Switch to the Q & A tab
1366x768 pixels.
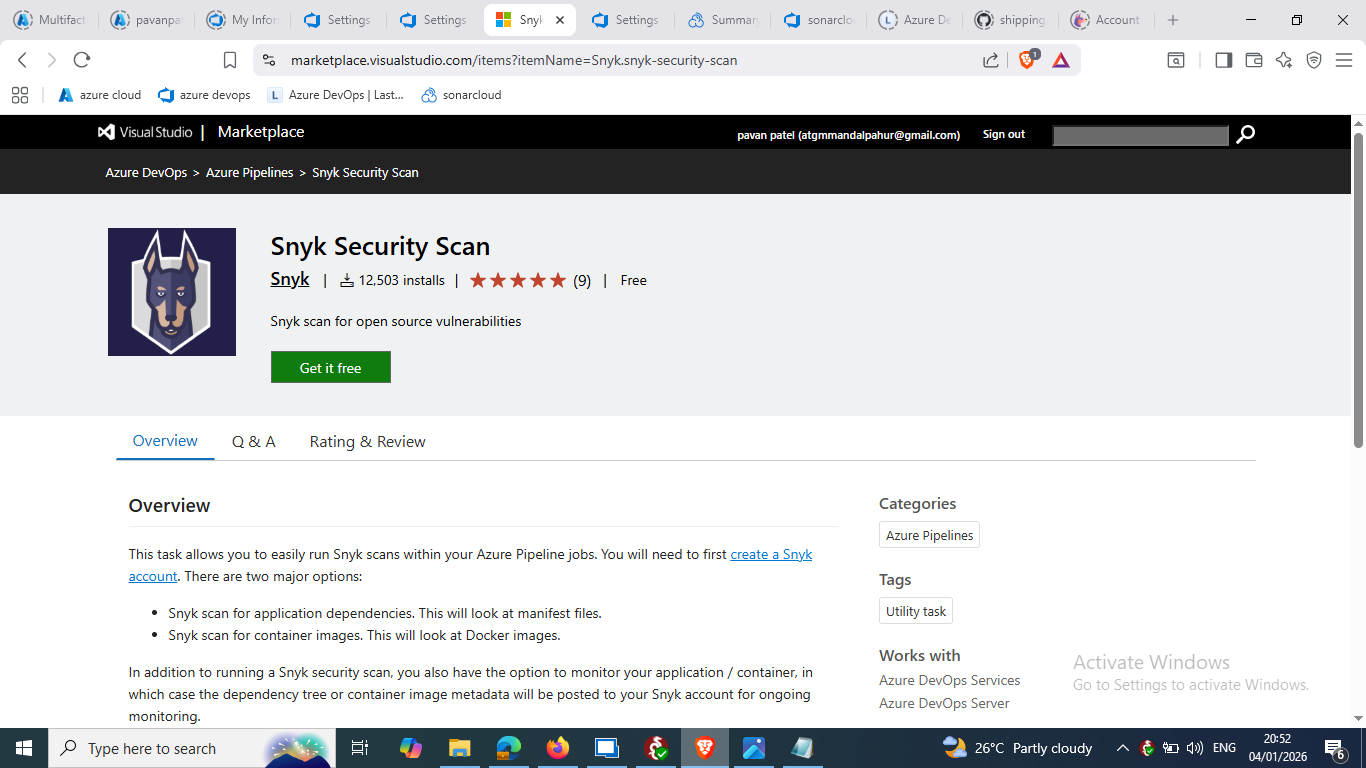click(253, 441)
